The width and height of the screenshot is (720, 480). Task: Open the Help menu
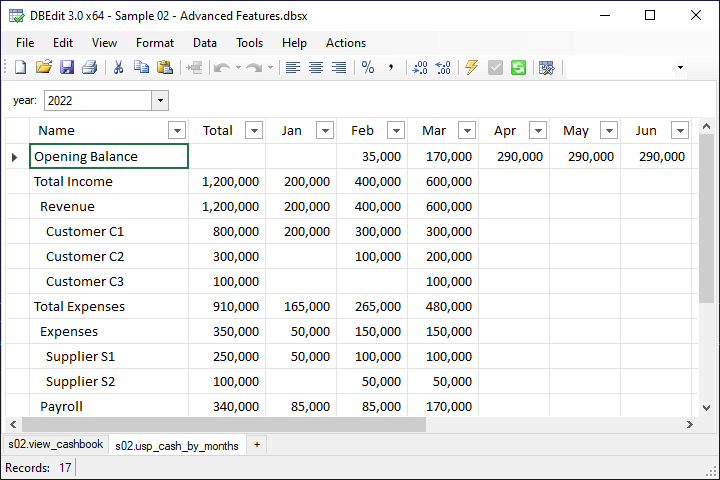[x=294, y=43]
